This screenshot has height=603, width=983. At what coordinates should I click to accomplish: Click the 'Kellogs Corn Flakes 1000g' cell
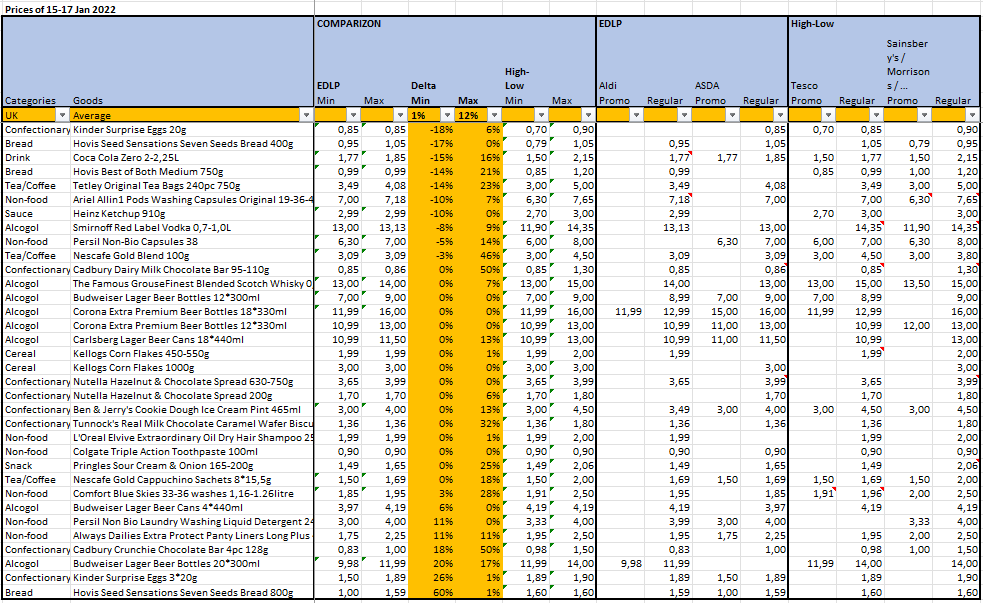tap(134, 368)
